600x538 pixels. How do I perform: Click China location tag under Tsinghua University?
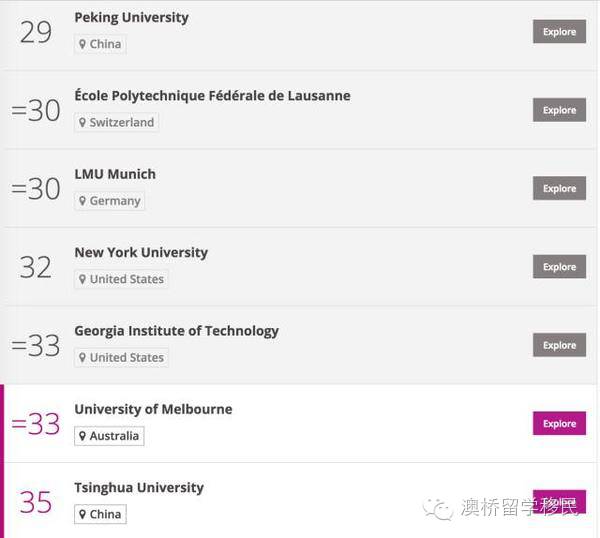pyautogui.click(x=100, y=514)
